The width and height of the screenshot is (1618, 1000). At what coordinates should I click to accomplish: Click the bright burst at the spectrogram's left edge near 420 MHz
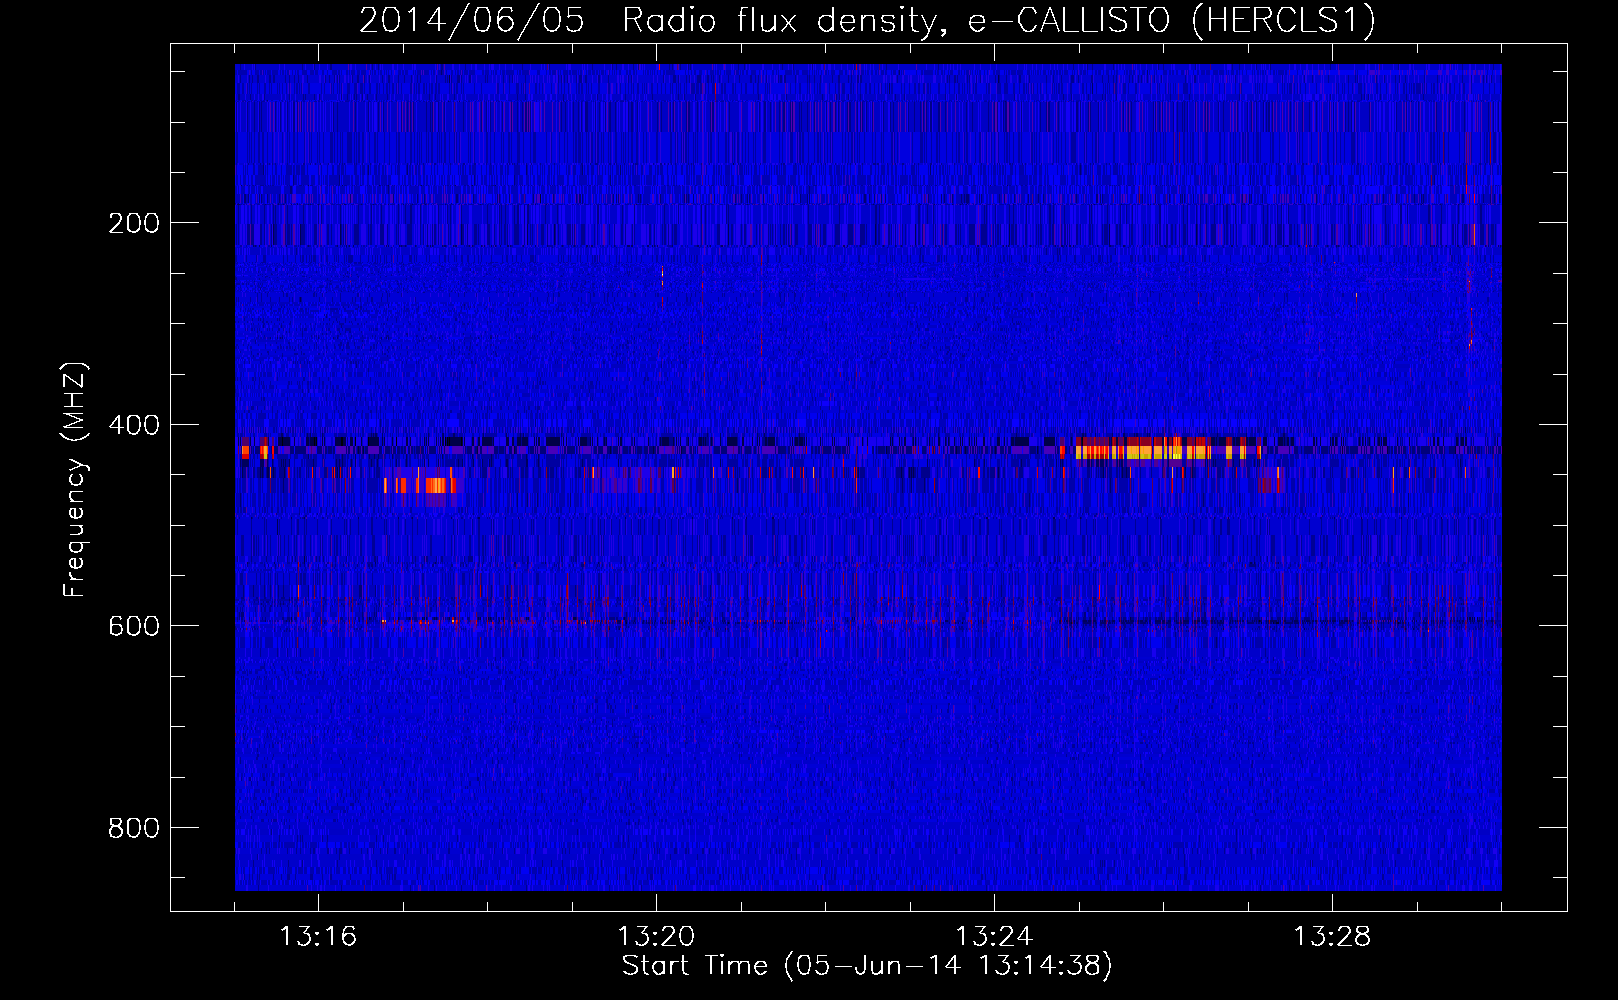coord(255,452)
